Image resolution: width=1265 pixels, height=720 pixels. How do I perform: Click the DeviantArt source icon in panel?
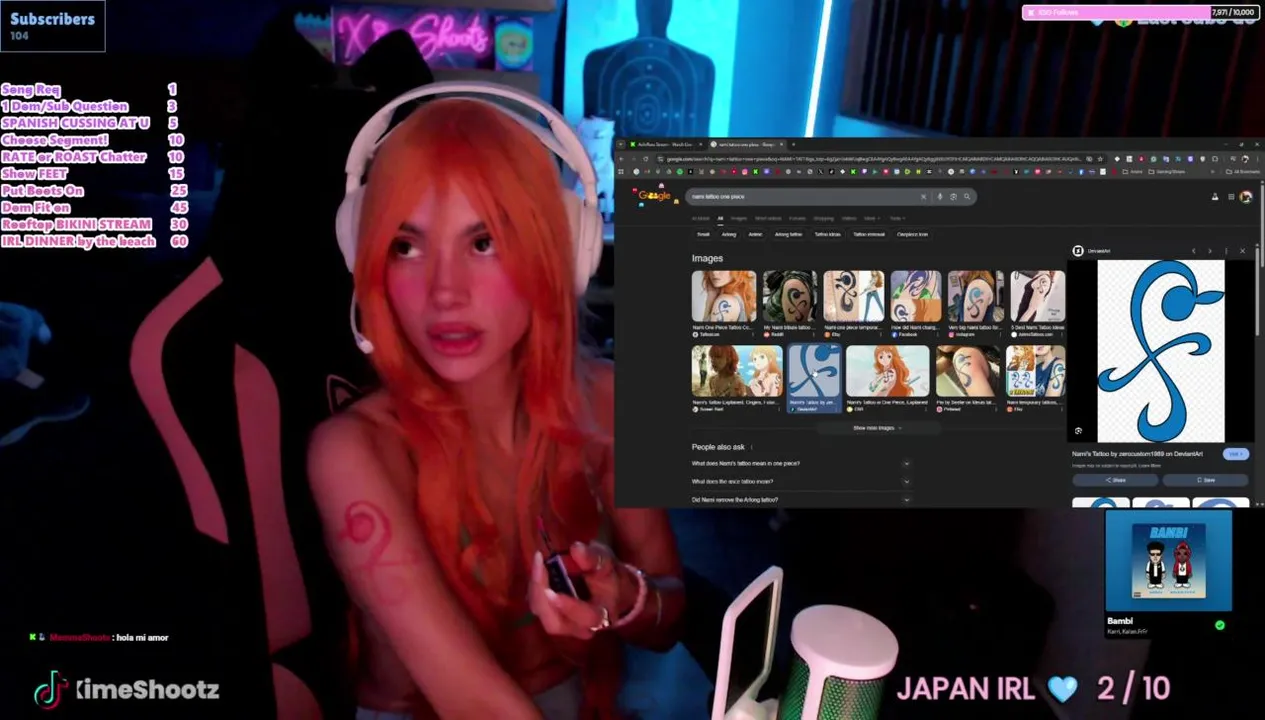[1078, 251]
